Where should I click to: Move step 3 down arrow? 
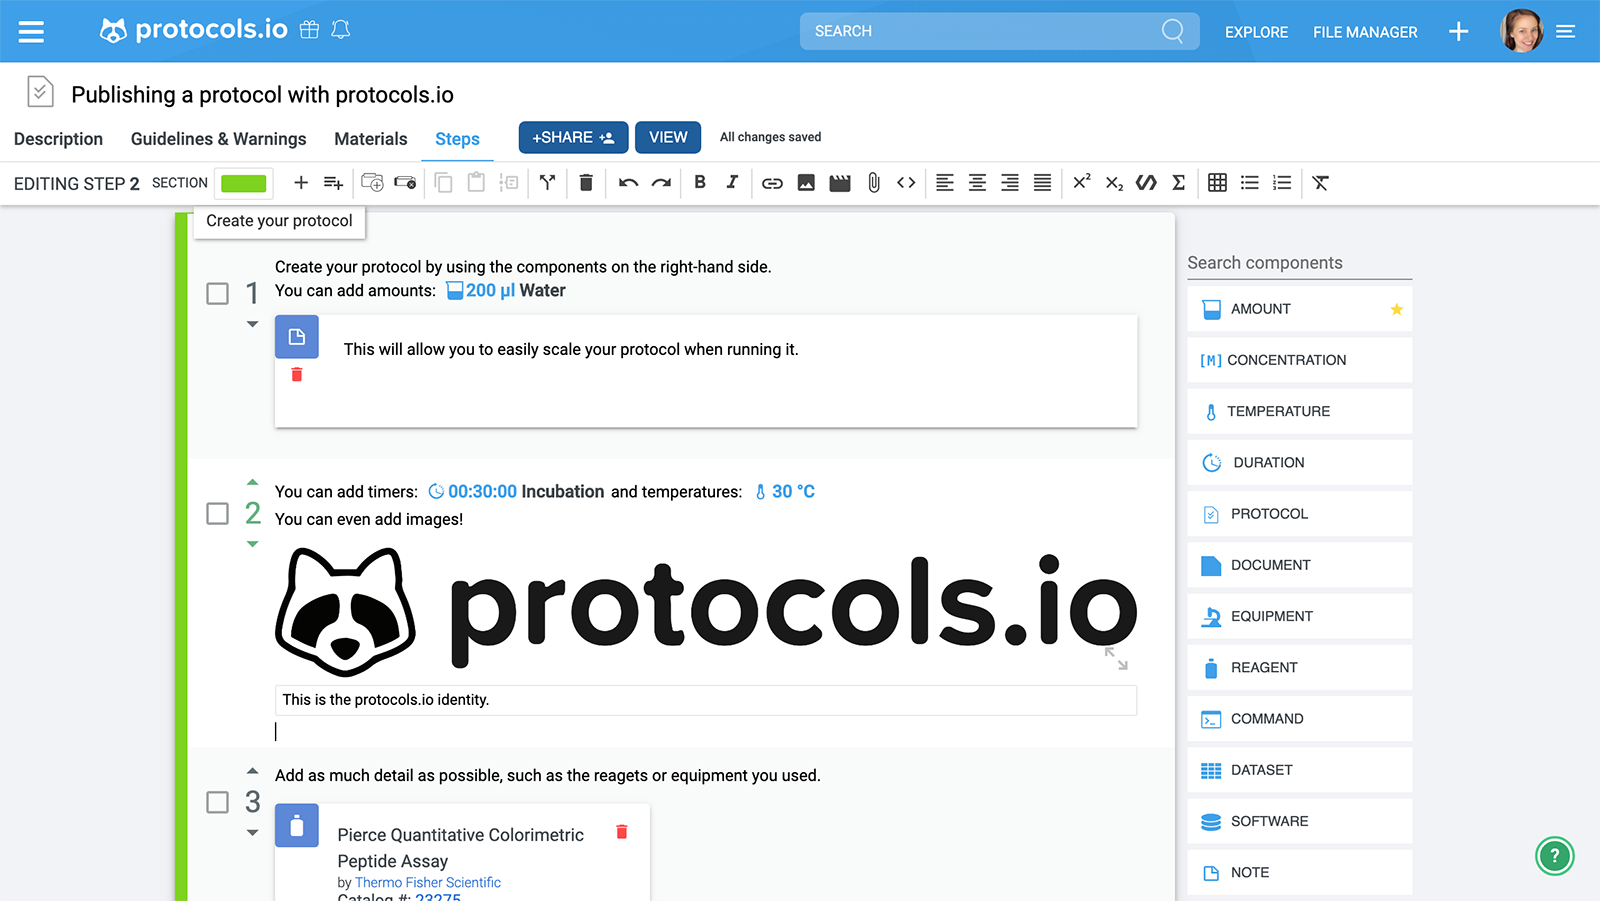tap(252, 833)
